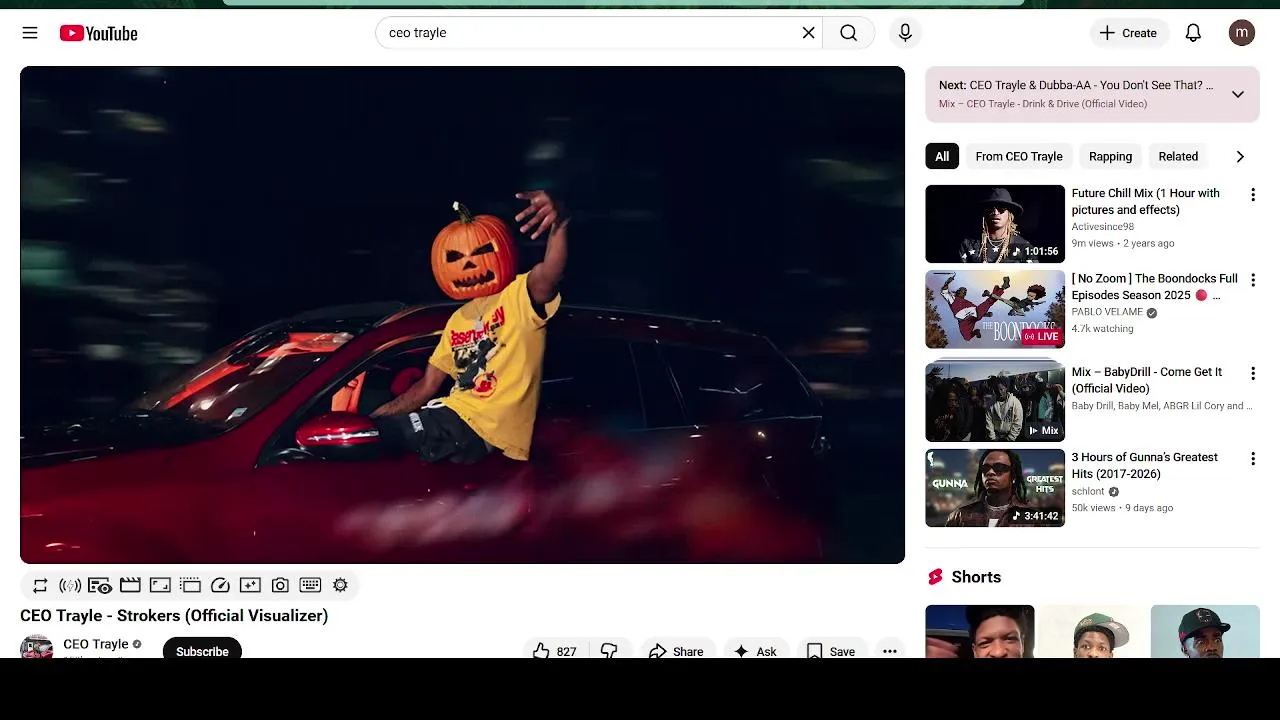Go to the YouTube home logo

[x=98, y=33]
